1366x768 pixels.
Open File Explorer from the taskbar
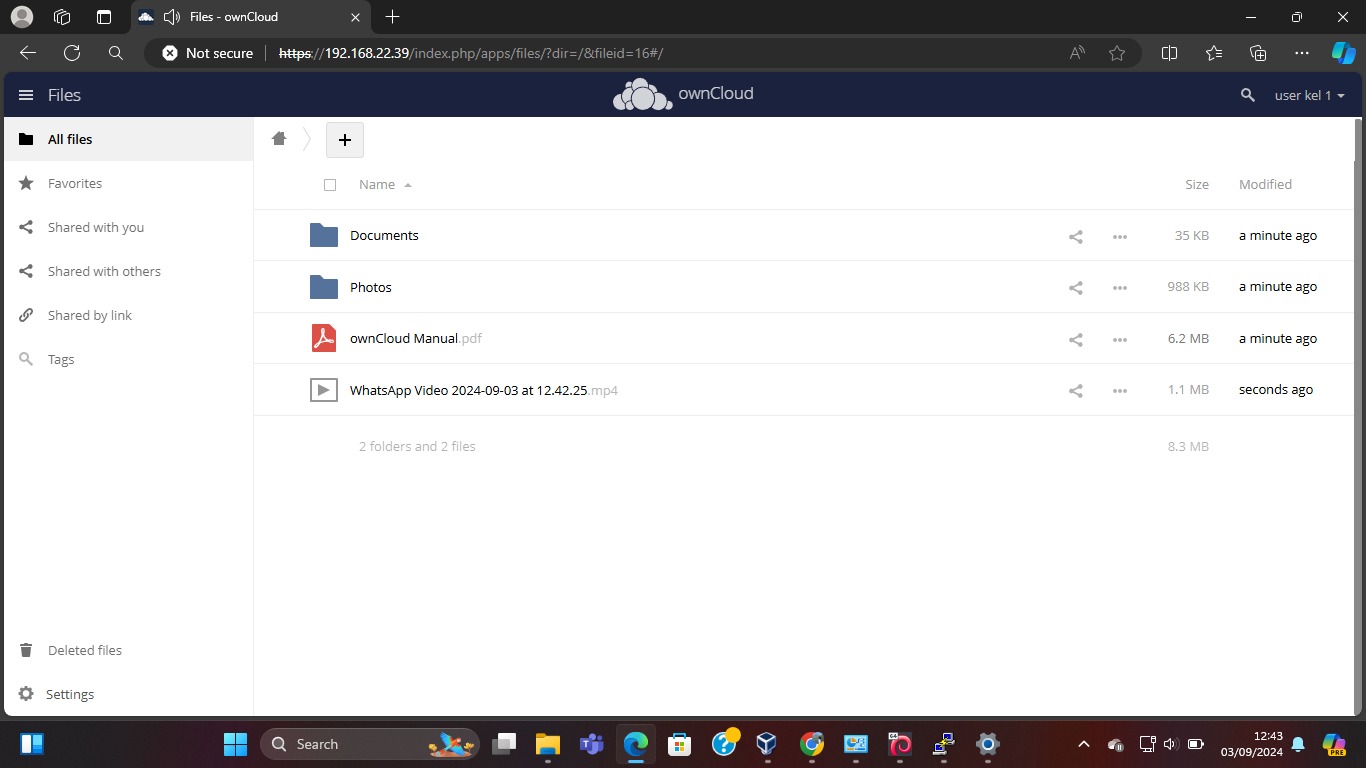[x=547, y=744]
